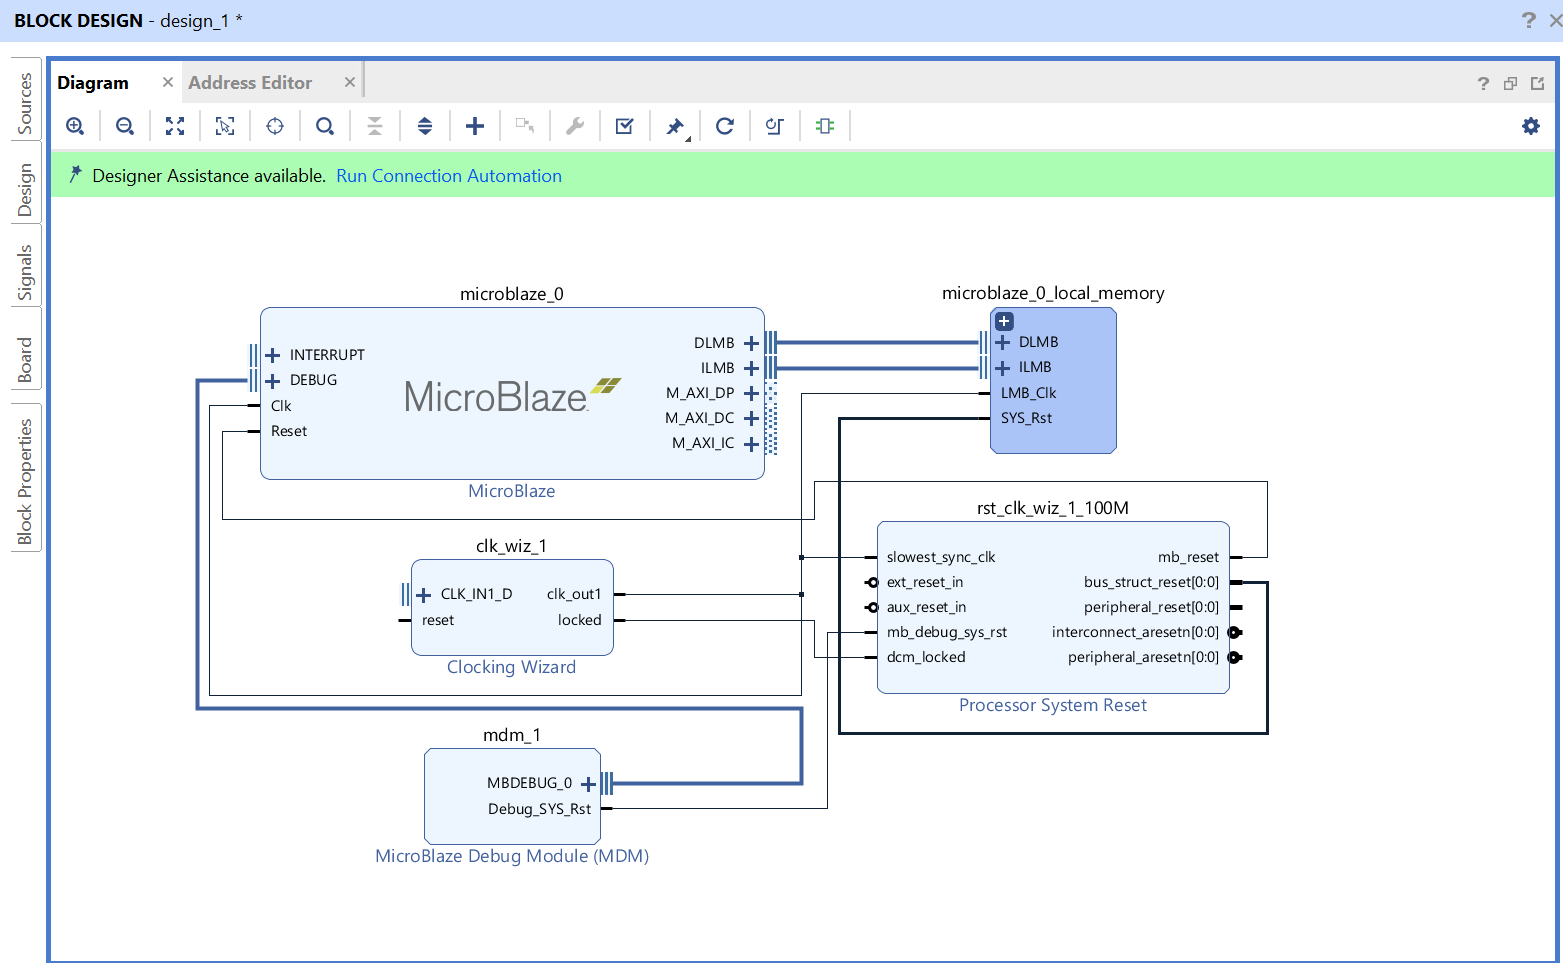Fit the full diagram to the view
This screenshot has height=963, width=1563.
175,126
